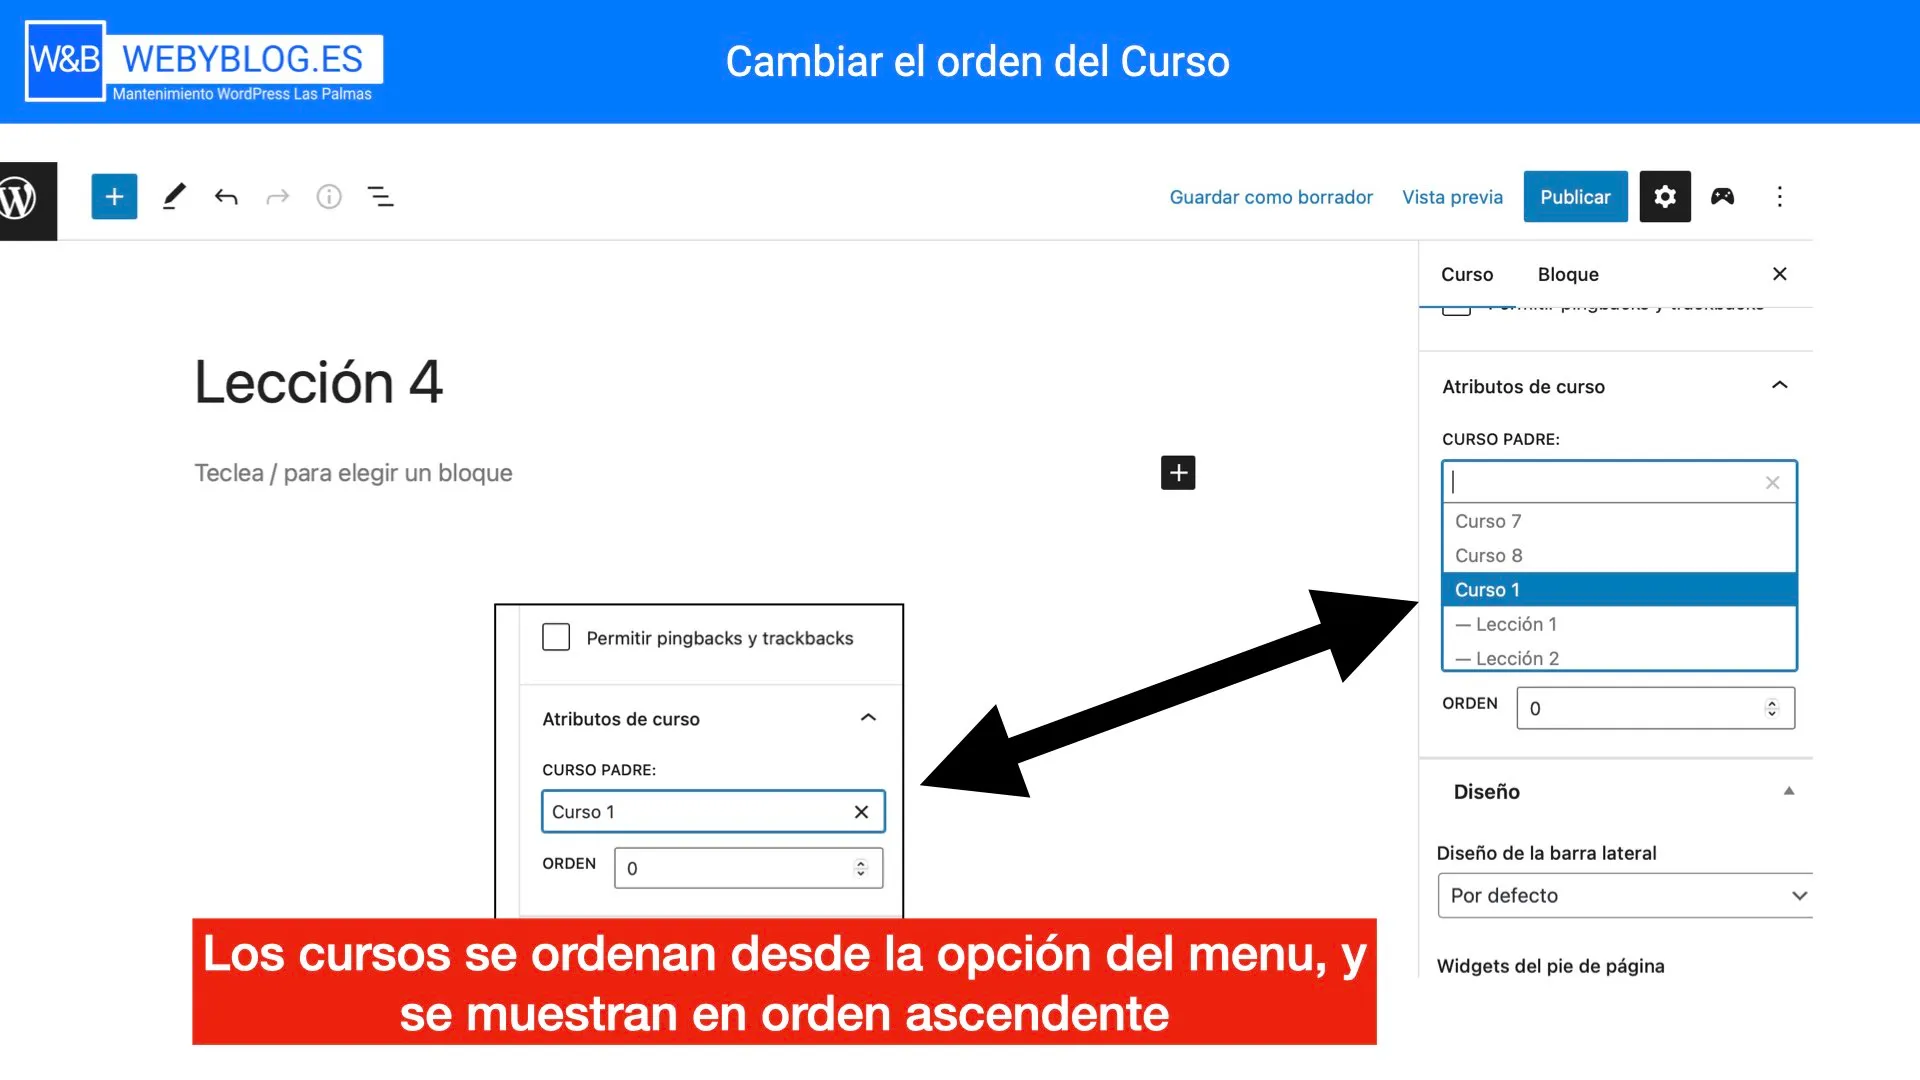Click the black add block button in content
Viewport: 1920px width, 1080px height.
pos(1178,473)
